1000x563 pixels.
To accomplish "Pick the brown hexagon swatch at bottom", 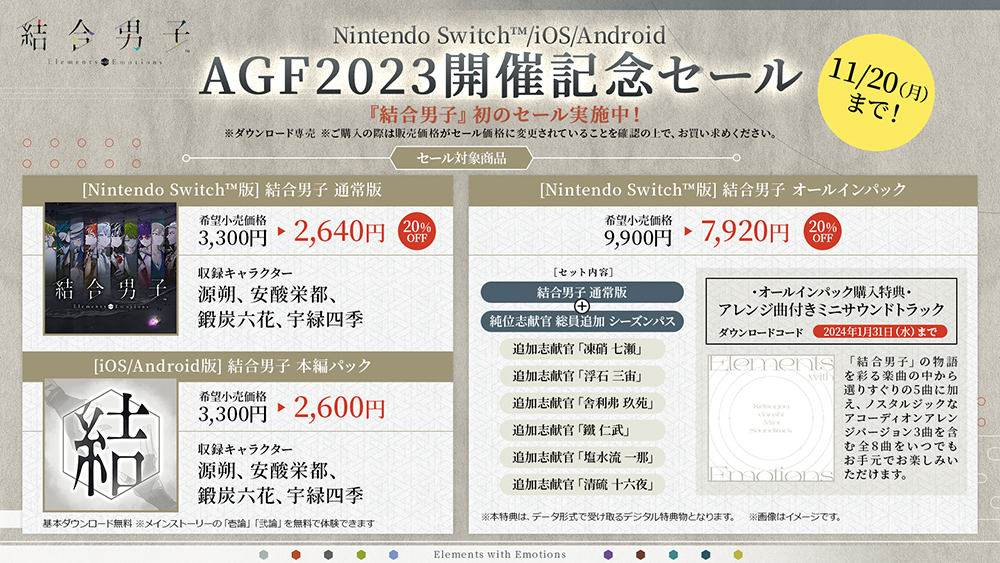I will click(640, 555).
